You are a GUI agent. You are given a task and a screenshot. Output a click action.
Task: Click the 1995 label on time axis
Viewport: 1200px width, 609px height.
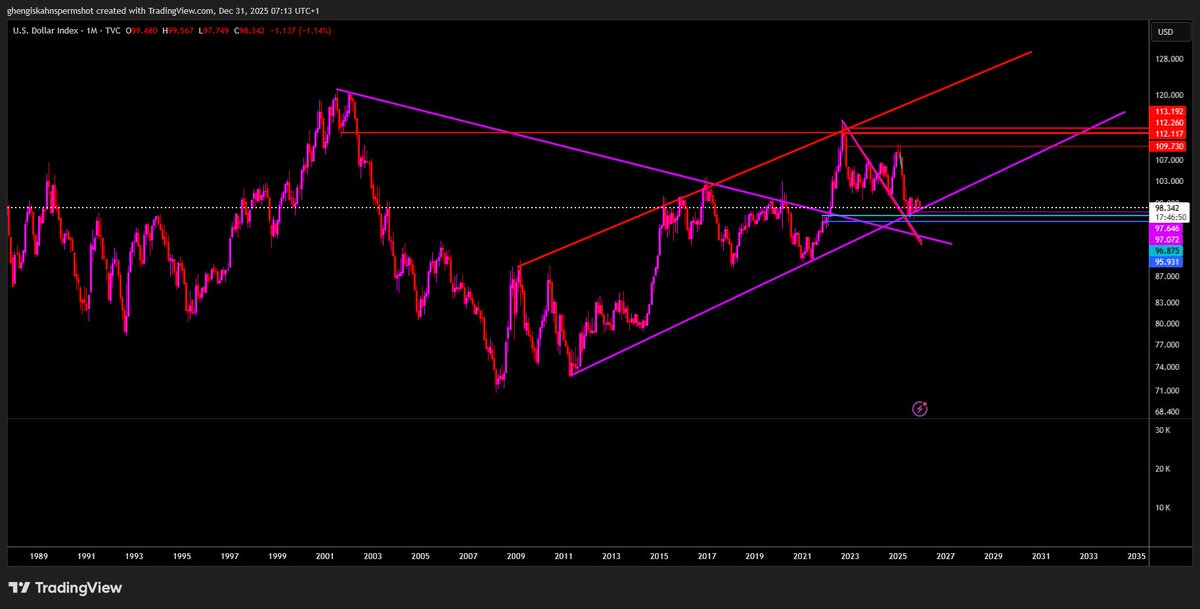click(x=181, y=555)
